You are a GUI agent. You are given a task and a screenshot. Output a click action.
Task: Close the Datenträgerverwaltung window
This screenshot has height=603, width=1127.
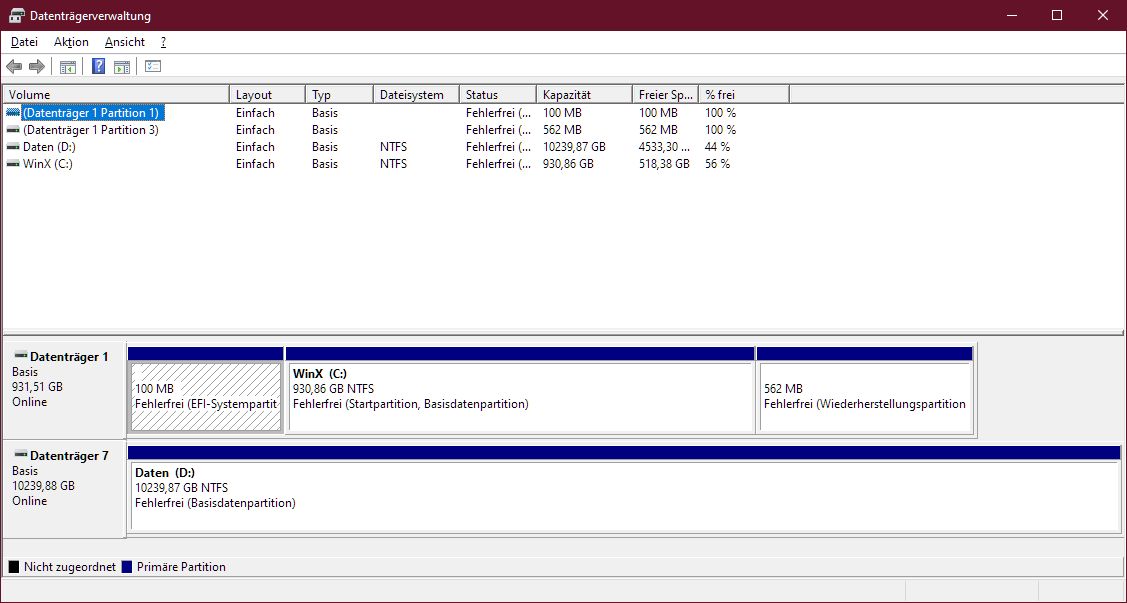click(1103, 15)
